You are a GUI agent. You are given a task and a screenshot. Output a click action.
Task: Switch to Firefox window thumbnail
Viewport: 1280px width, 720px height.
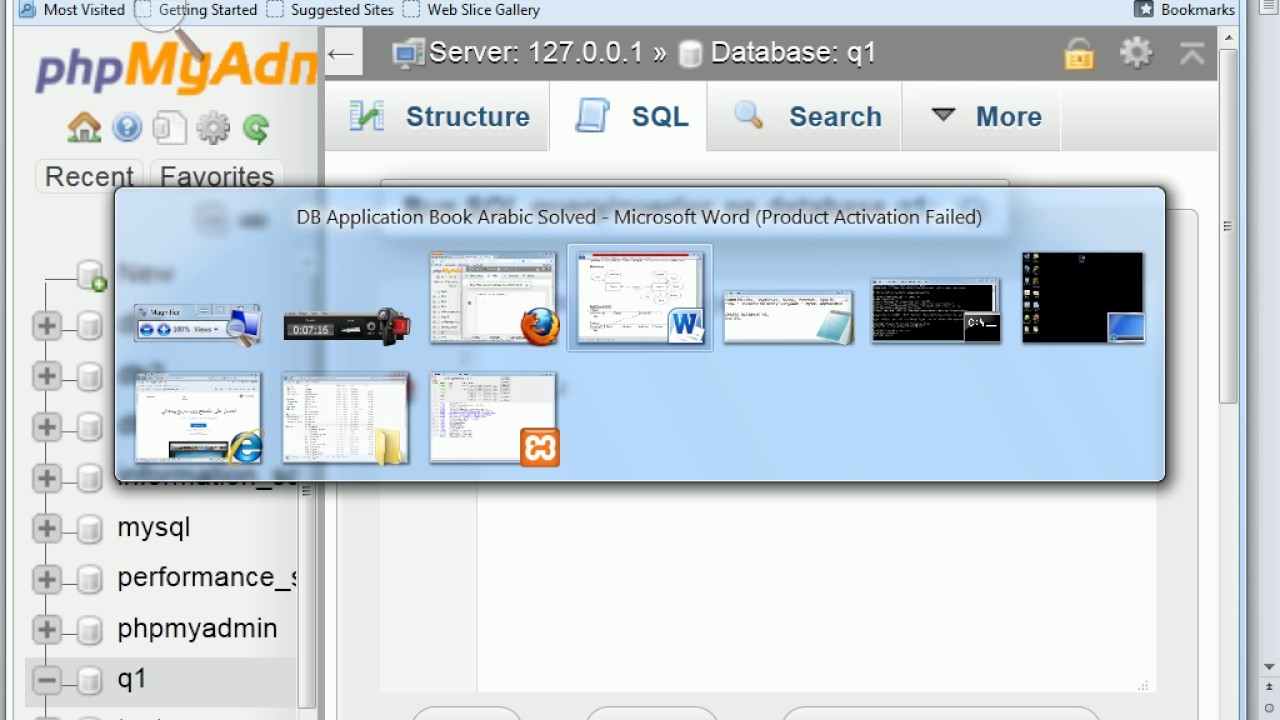pyautogui.click(x=494, y=298)
